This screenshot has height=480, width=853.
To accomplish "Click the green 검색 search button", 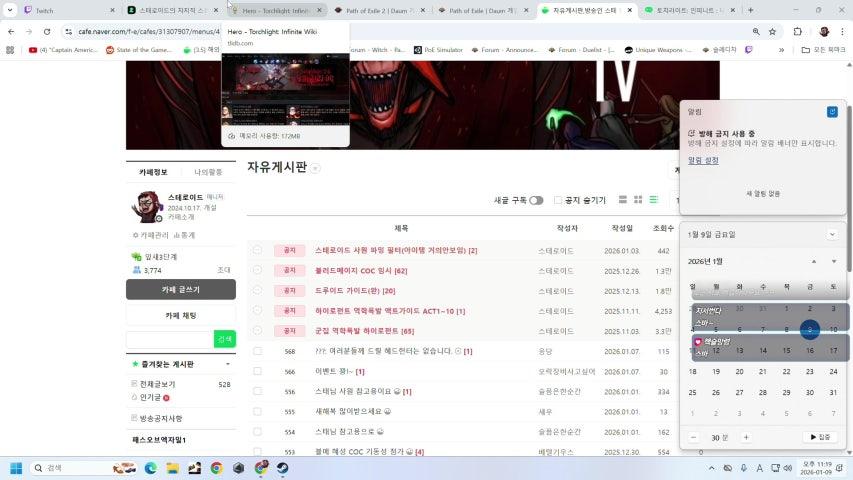I will coord(225,339).
